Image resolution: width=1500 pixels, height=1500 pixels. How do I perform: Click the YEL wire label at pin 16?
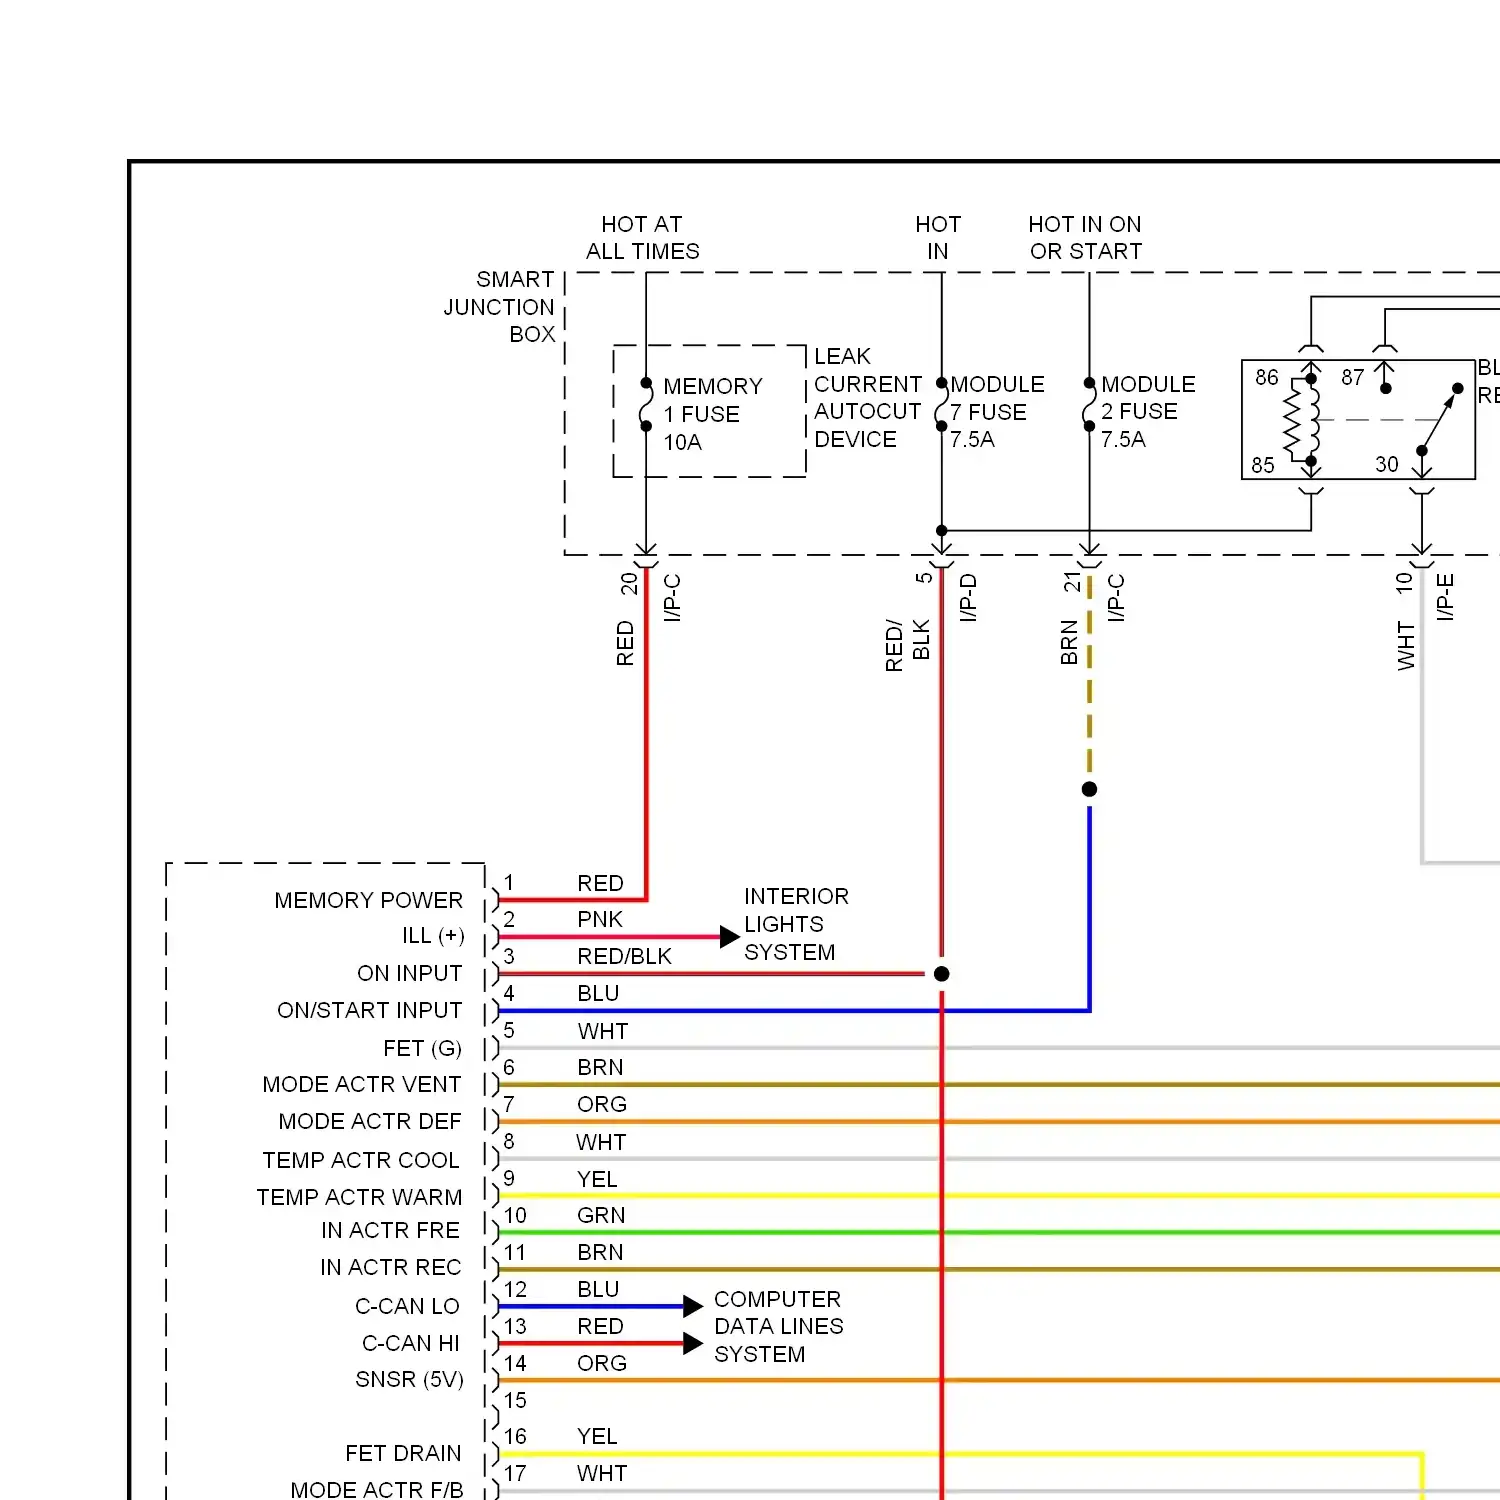click(x=597, y=1436)
